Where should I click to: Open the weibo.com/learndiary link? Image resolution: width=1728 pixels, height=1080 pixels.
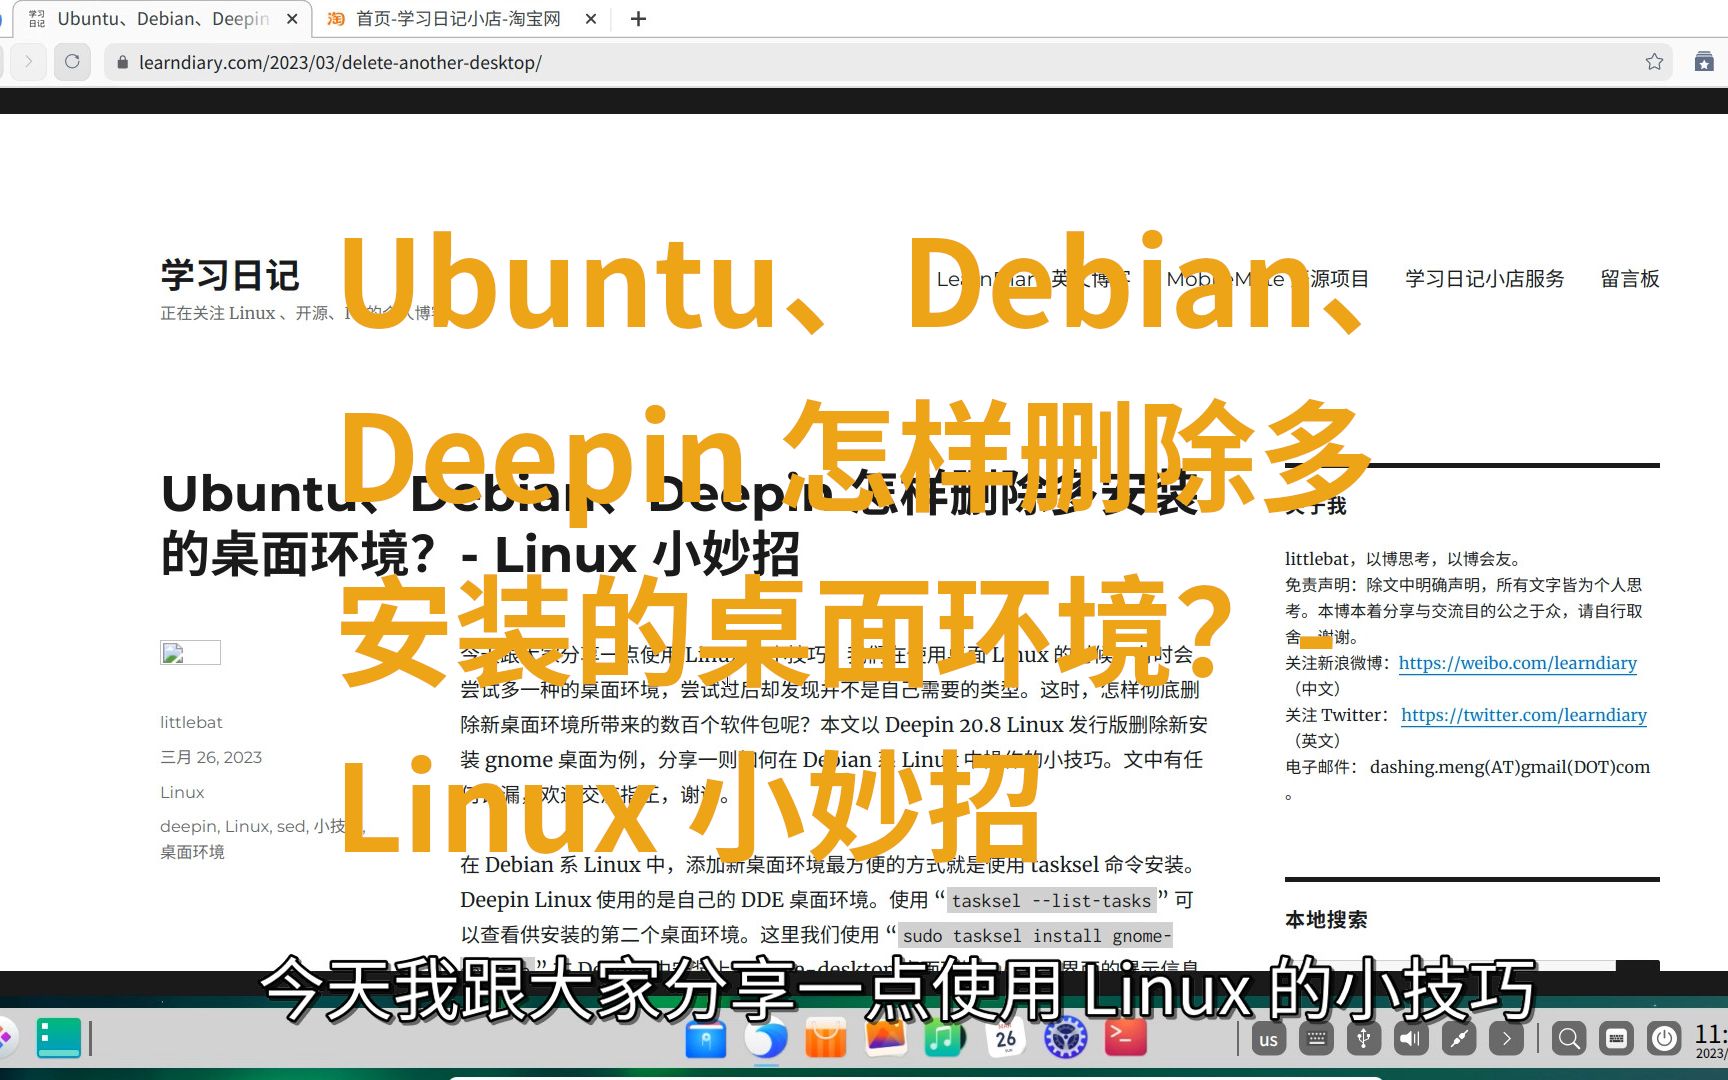[1517, 663]
